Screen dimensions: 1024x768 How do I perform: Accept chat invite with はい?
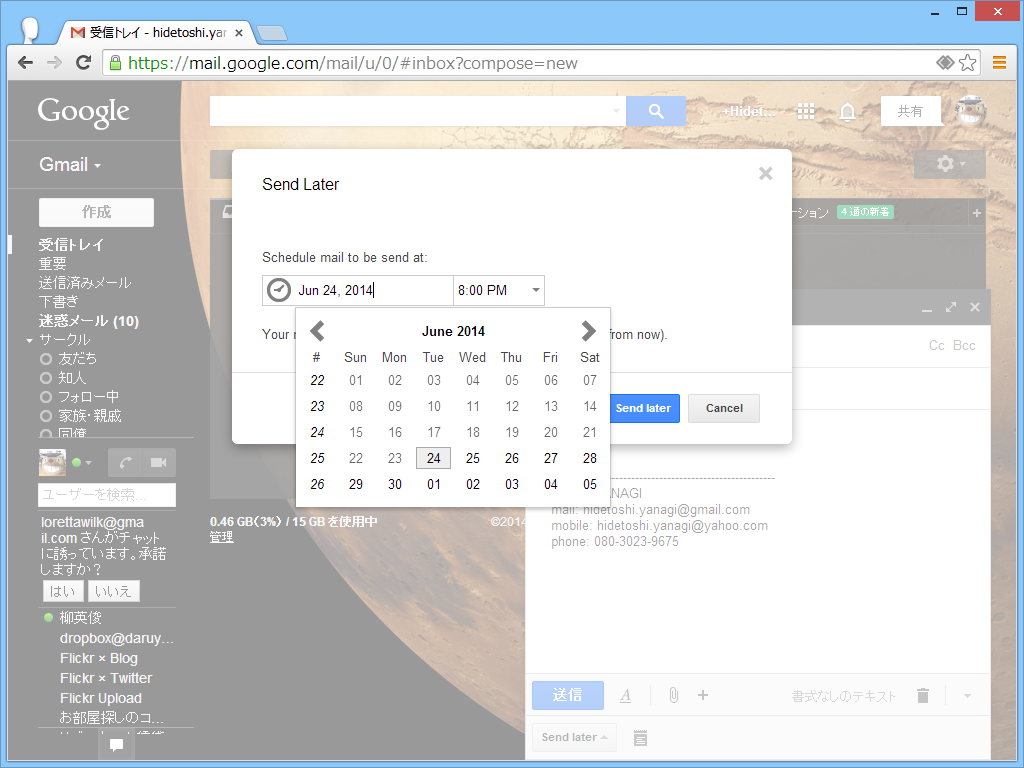click(x=63, y=592)
